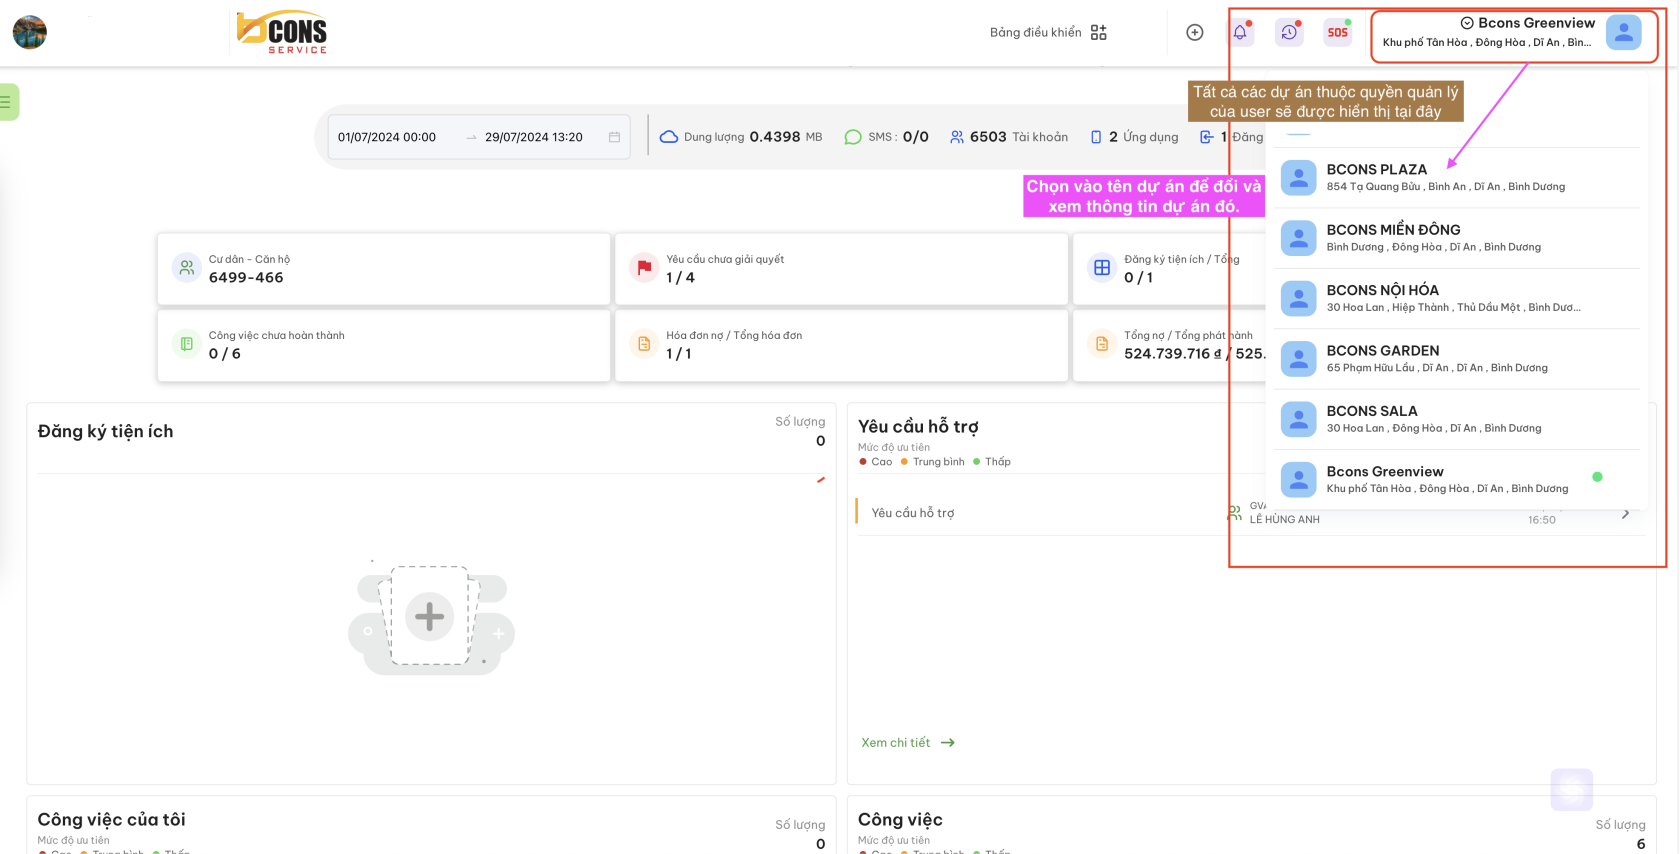Click the plus circle add icon
1680x854 pixels.
[x=1195, y=32]
